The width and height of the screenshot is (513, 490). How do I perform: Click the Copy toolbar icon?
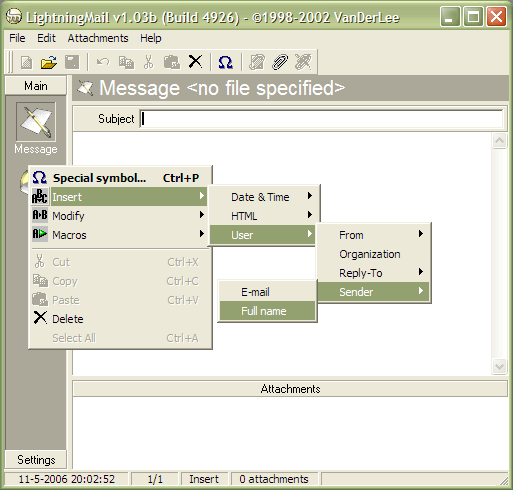[x=126, y=62]
